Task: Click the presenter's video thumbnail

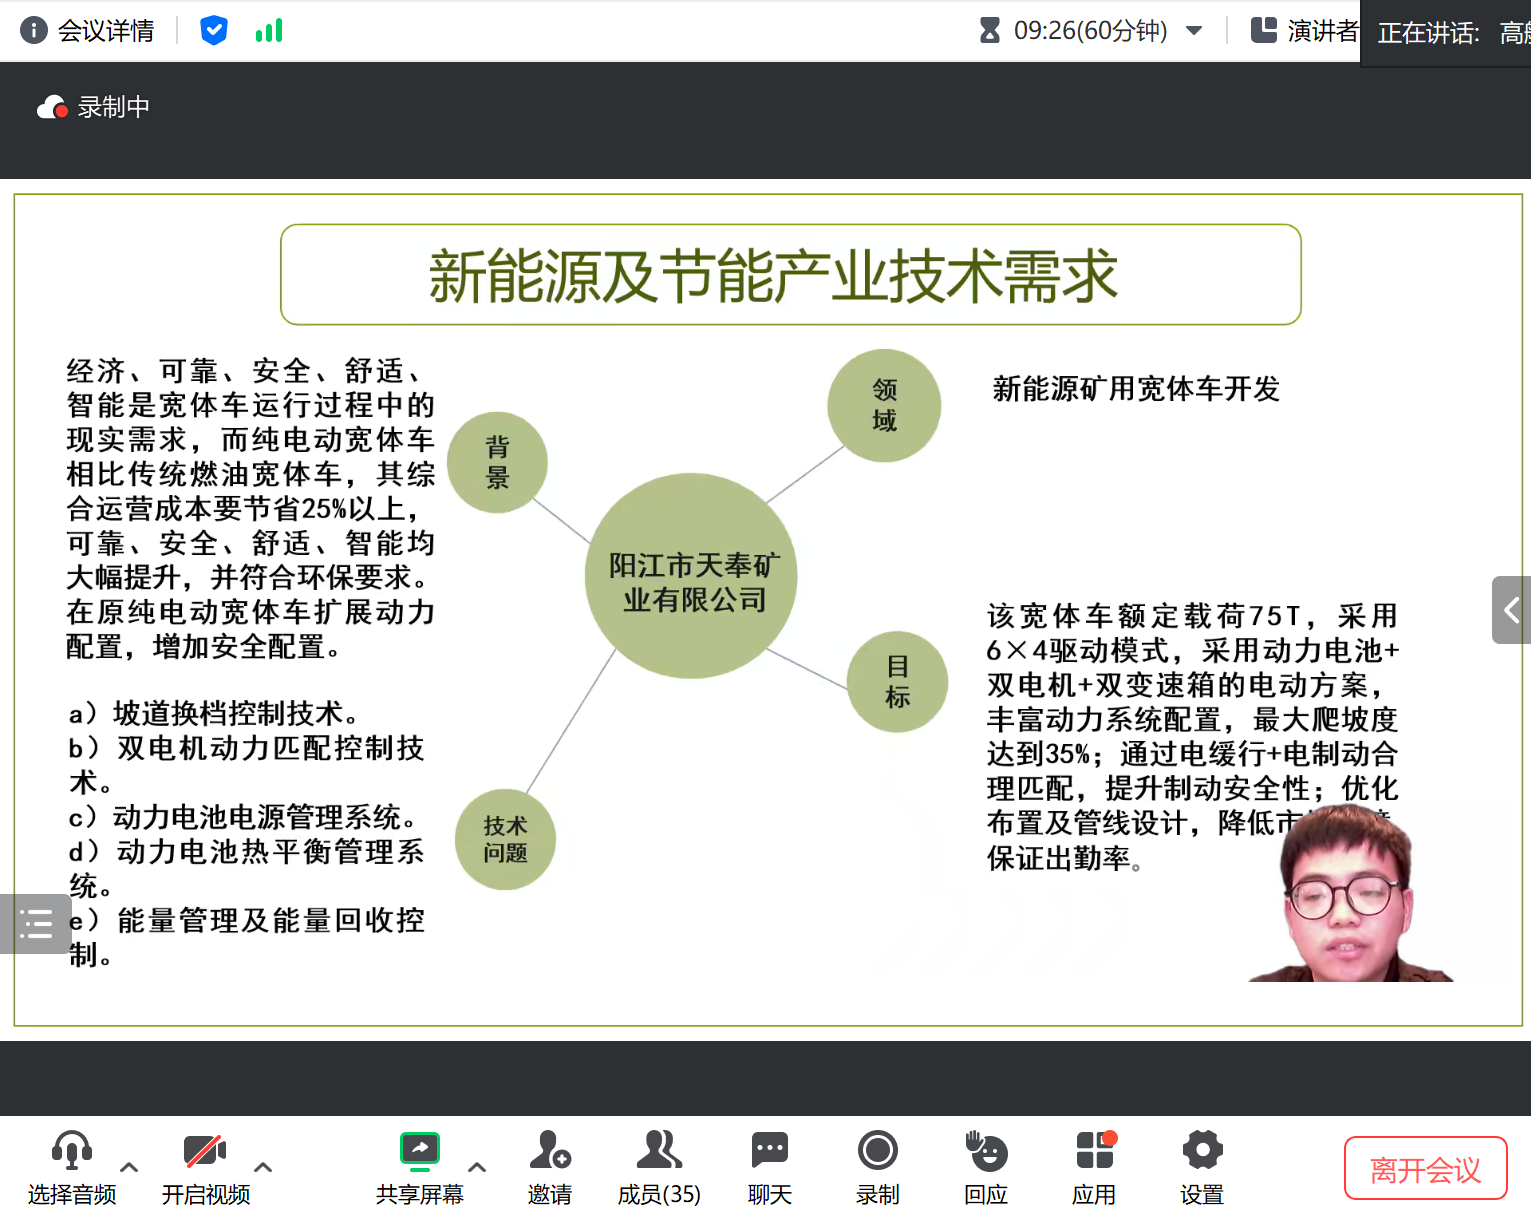Action: [x=1351, y=894]
